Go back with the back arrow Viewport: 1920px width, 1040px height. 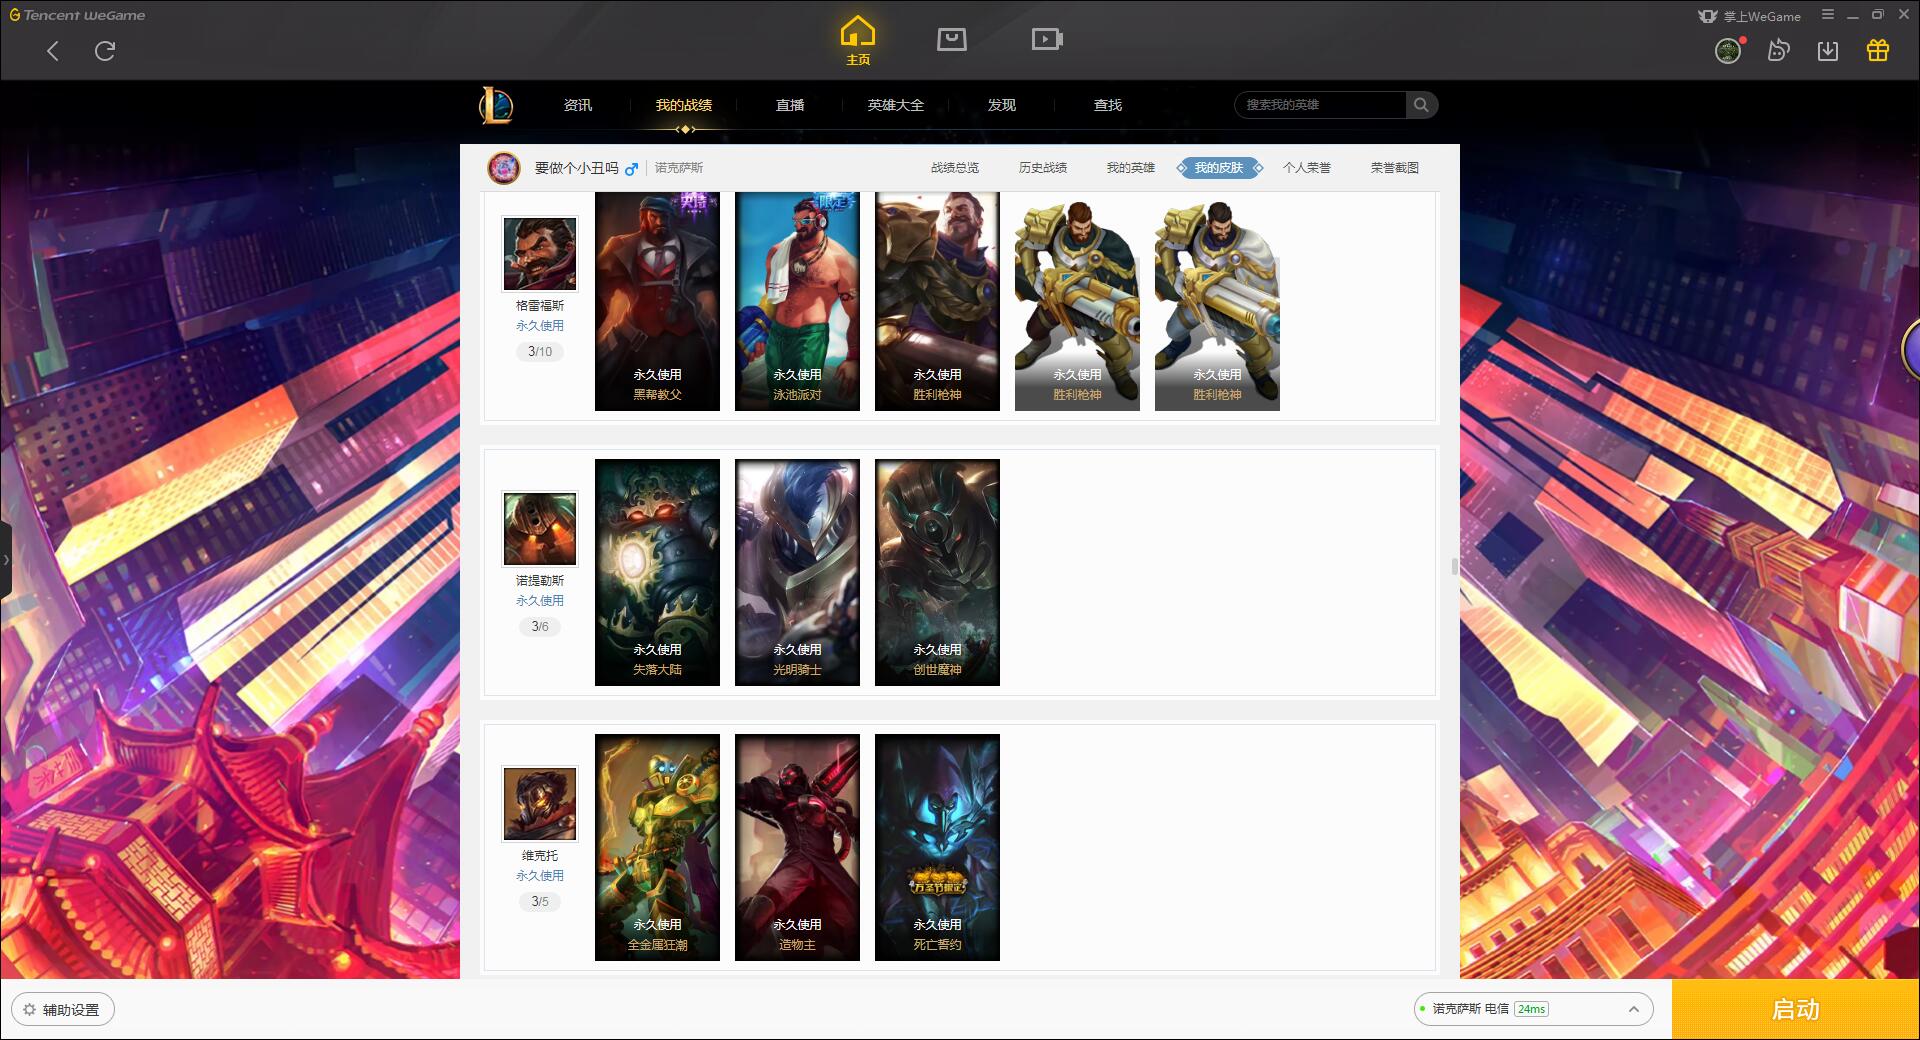pyautogui.click(x=53, y=51)
